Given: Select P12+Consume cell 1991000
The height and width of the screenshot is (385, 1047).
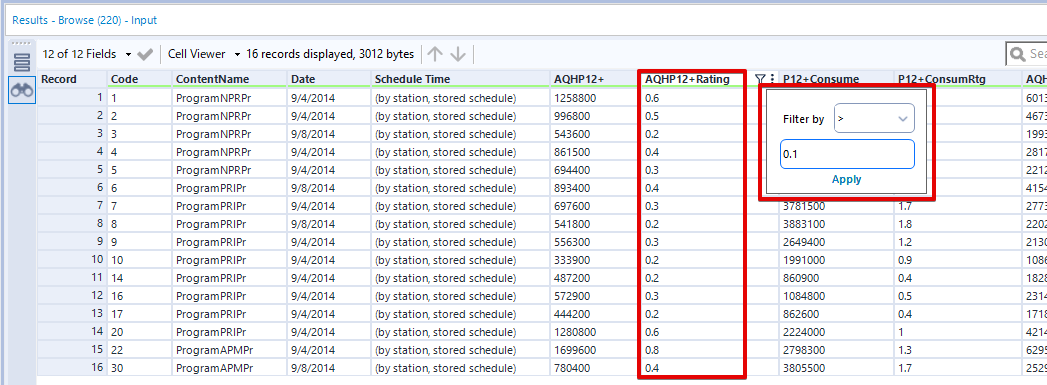Looking at the screenshot, I should coord(836,260).
